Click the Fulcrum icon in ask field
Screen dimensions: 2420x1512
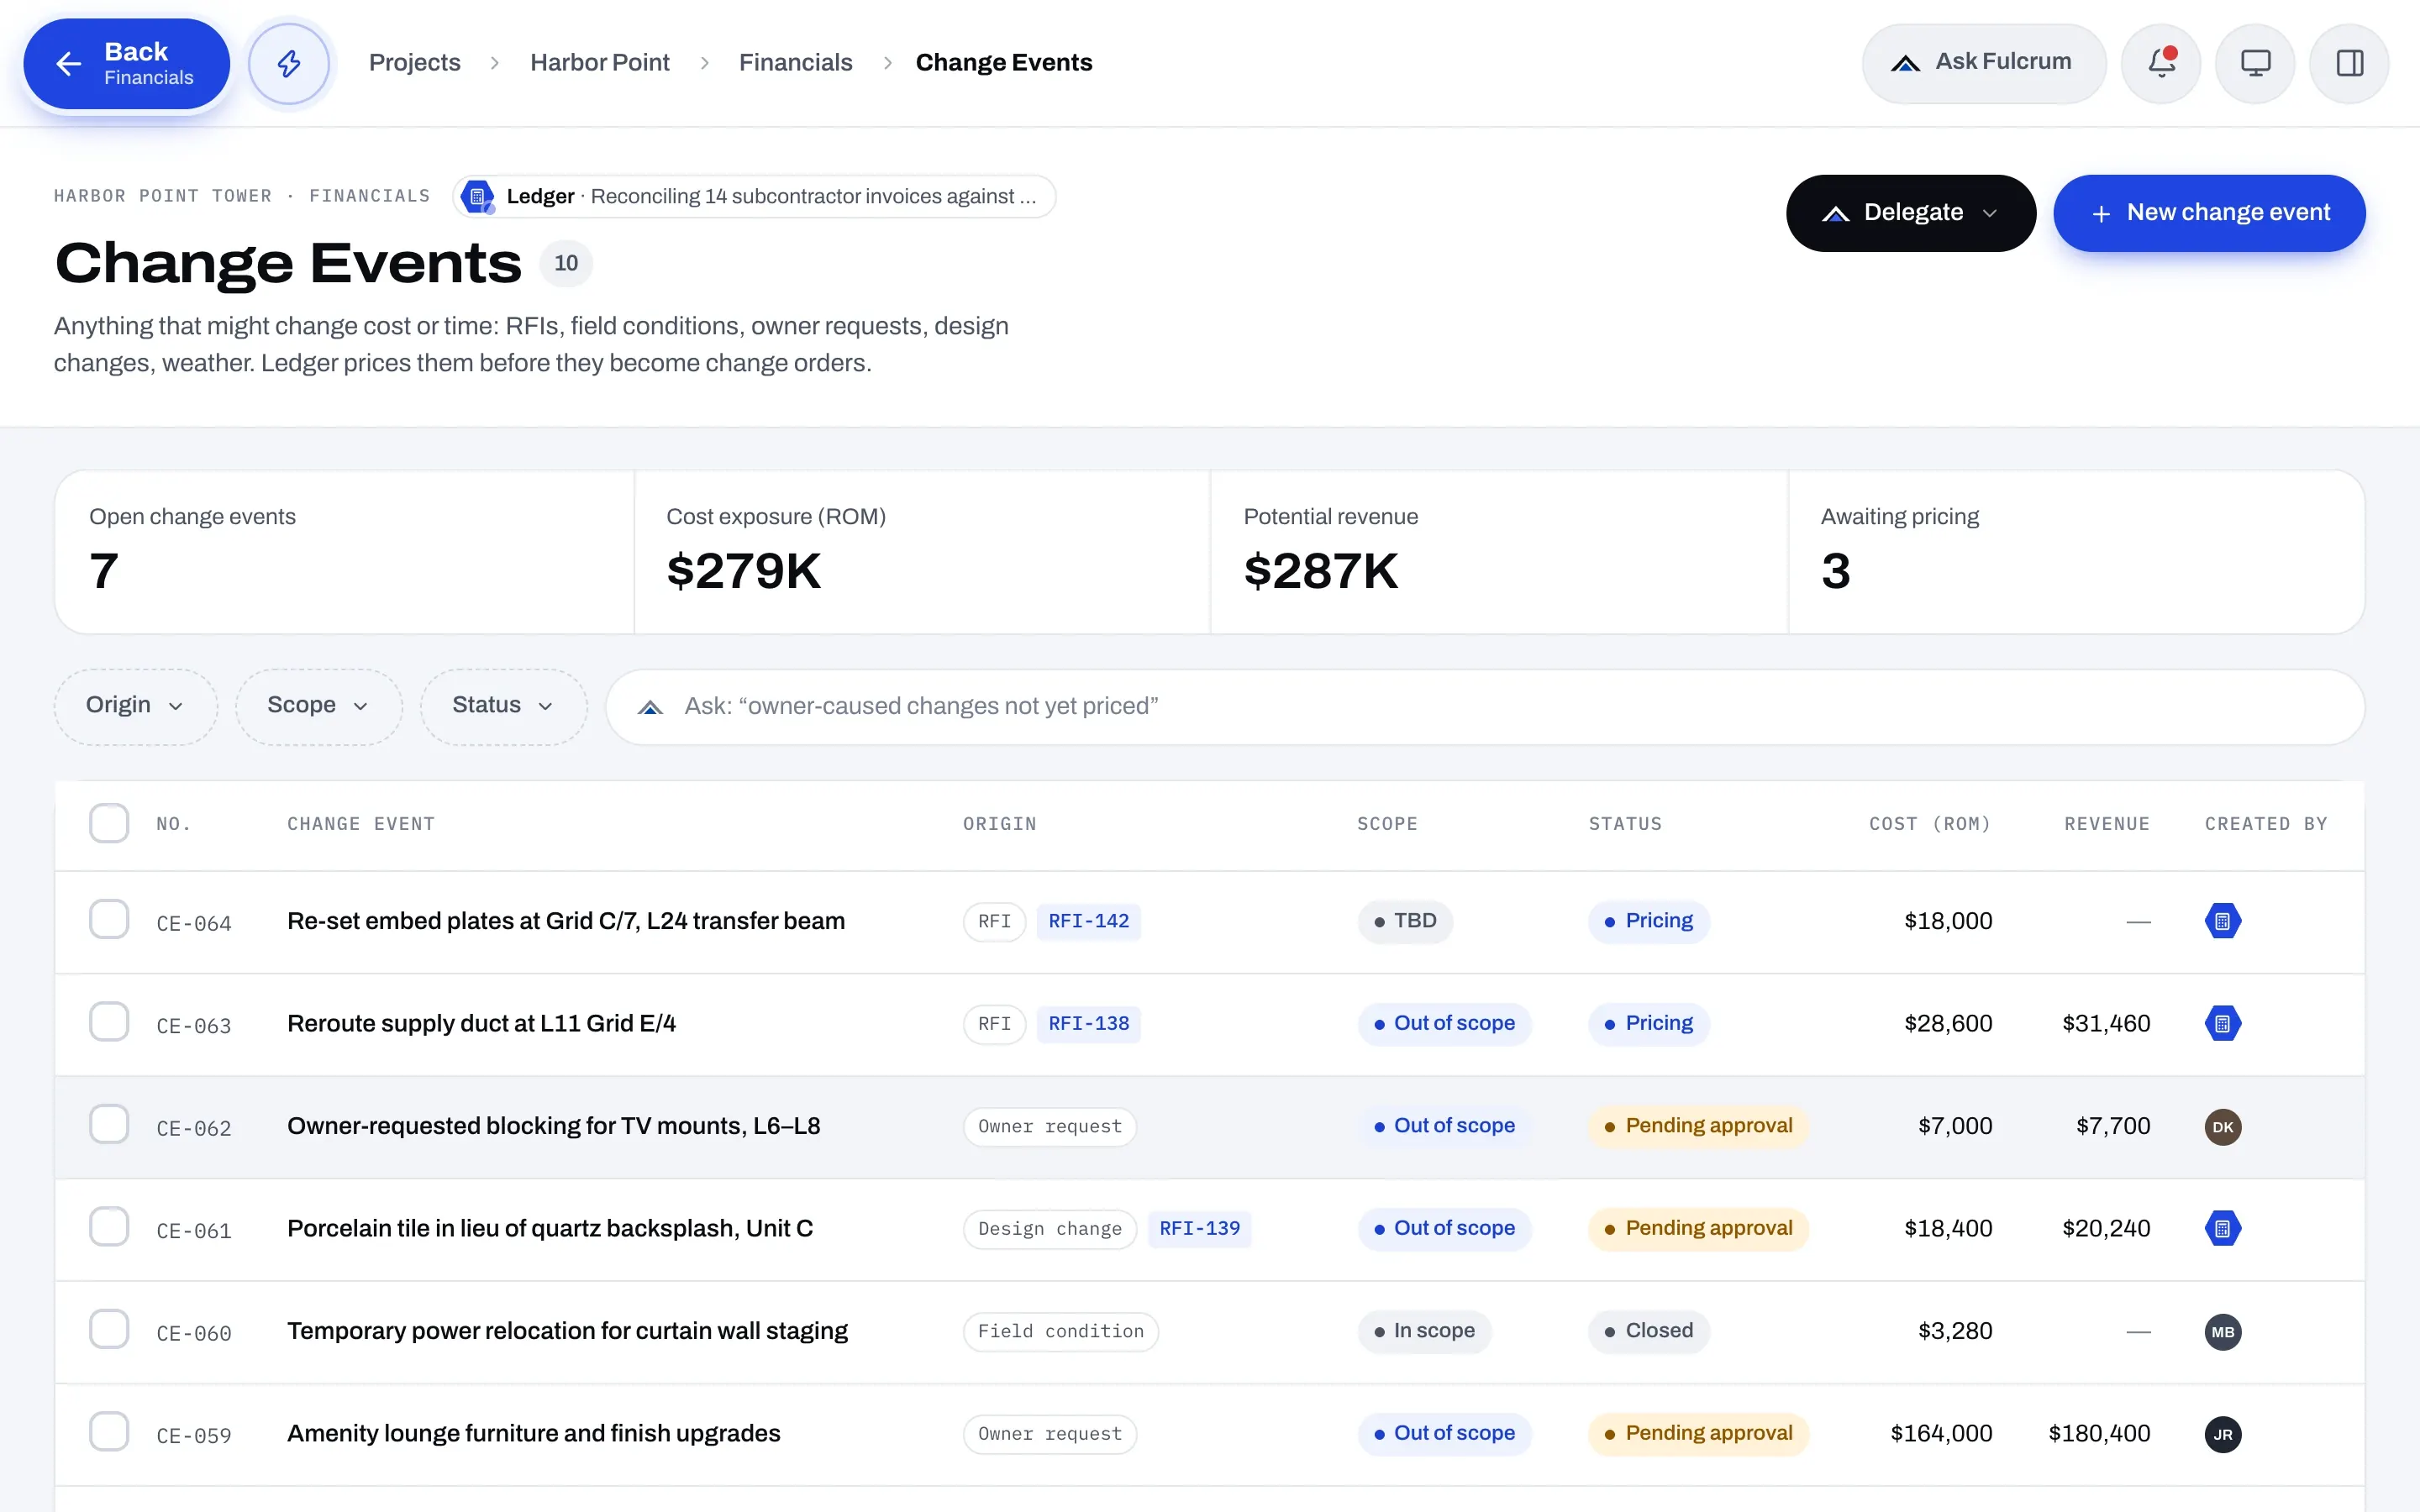tap(650, 707)
